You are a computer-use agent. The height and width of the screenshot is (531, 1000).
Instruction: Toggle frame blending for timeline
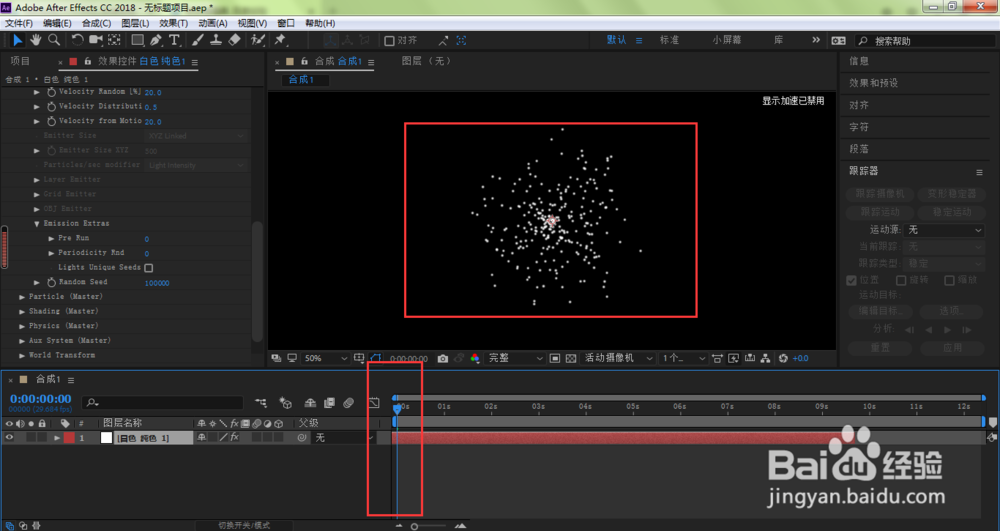pyautogui.click(x=329, y=403)
